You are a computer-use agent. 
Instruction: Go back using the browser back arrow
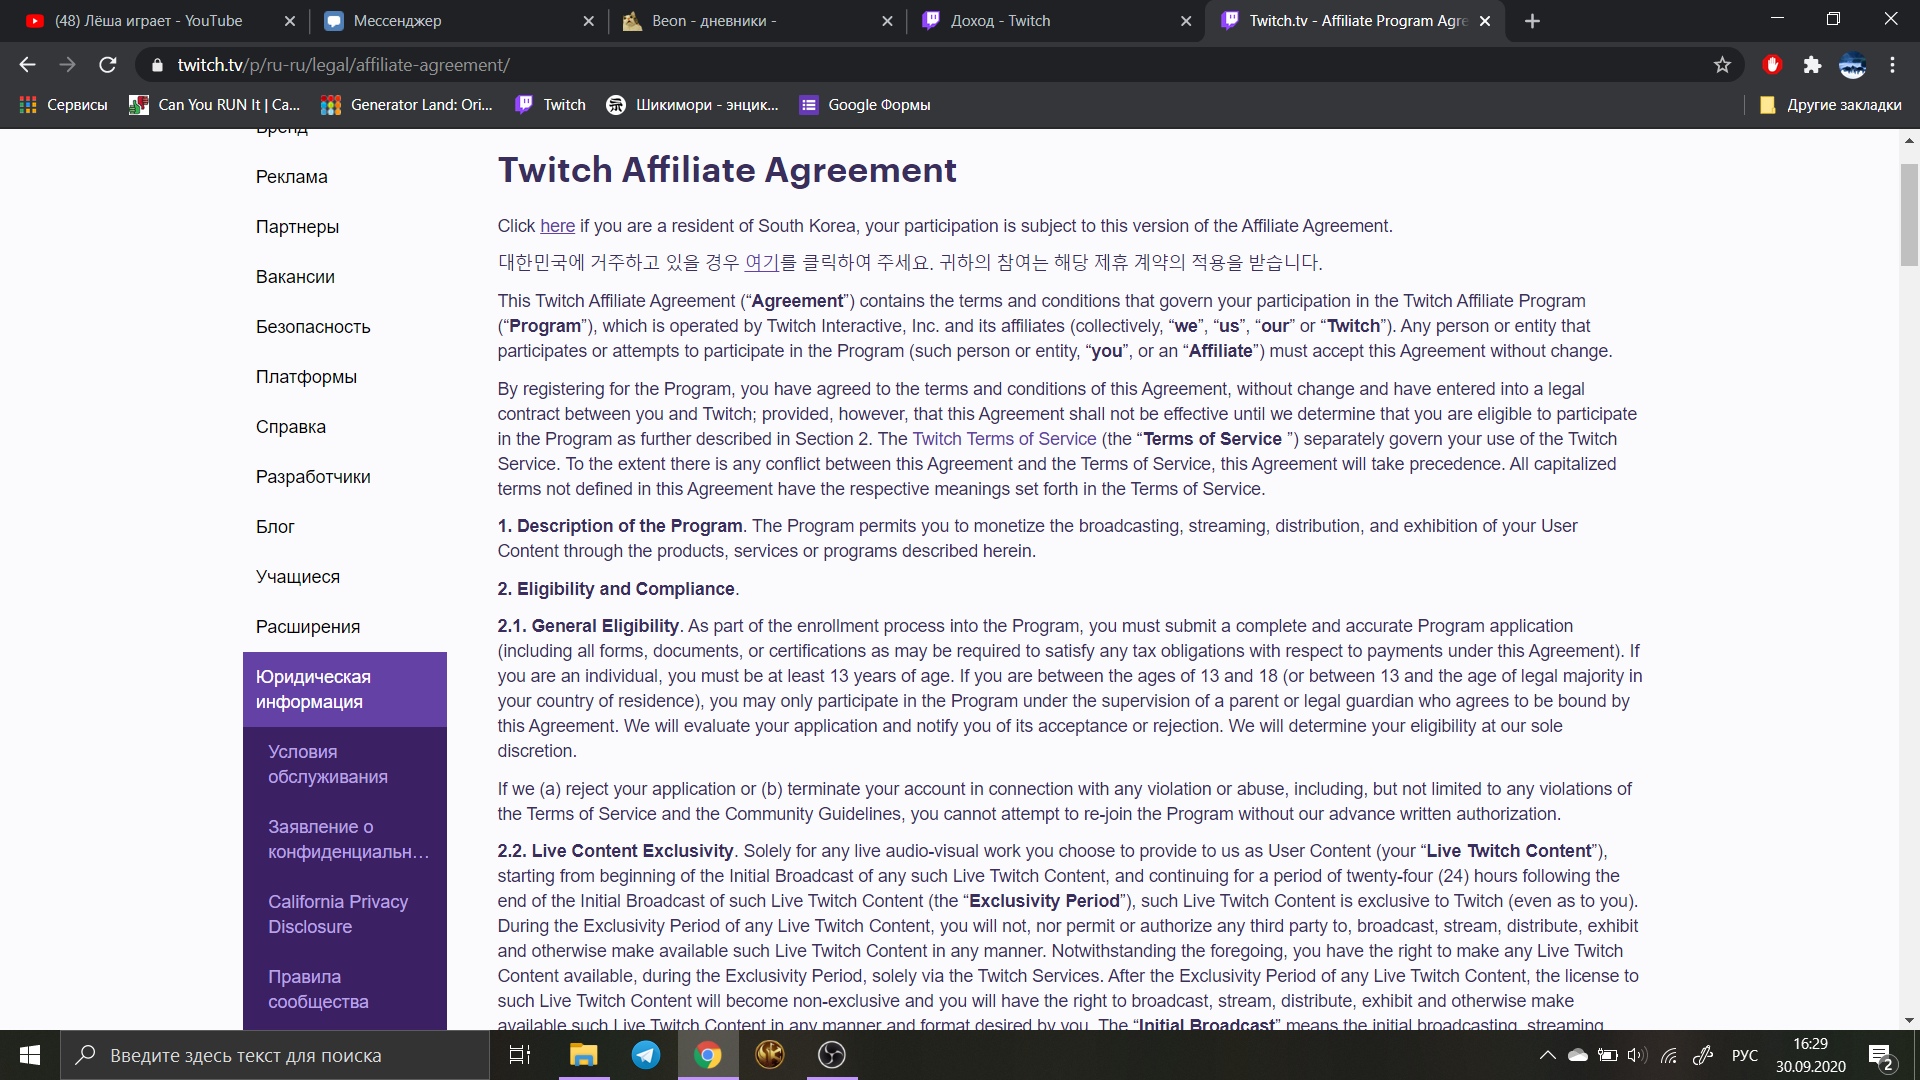27,65
